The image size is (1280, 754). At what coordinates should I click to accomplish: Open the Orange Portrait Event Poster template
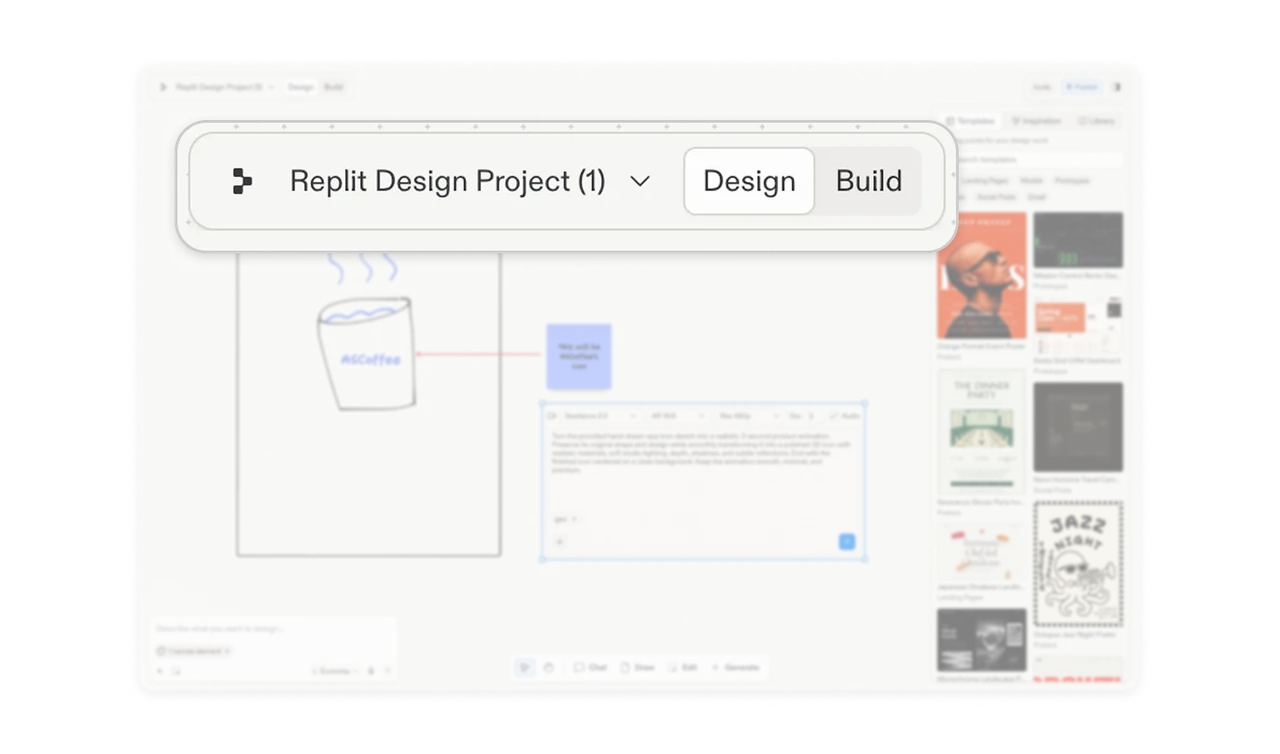tap(982, 276)
